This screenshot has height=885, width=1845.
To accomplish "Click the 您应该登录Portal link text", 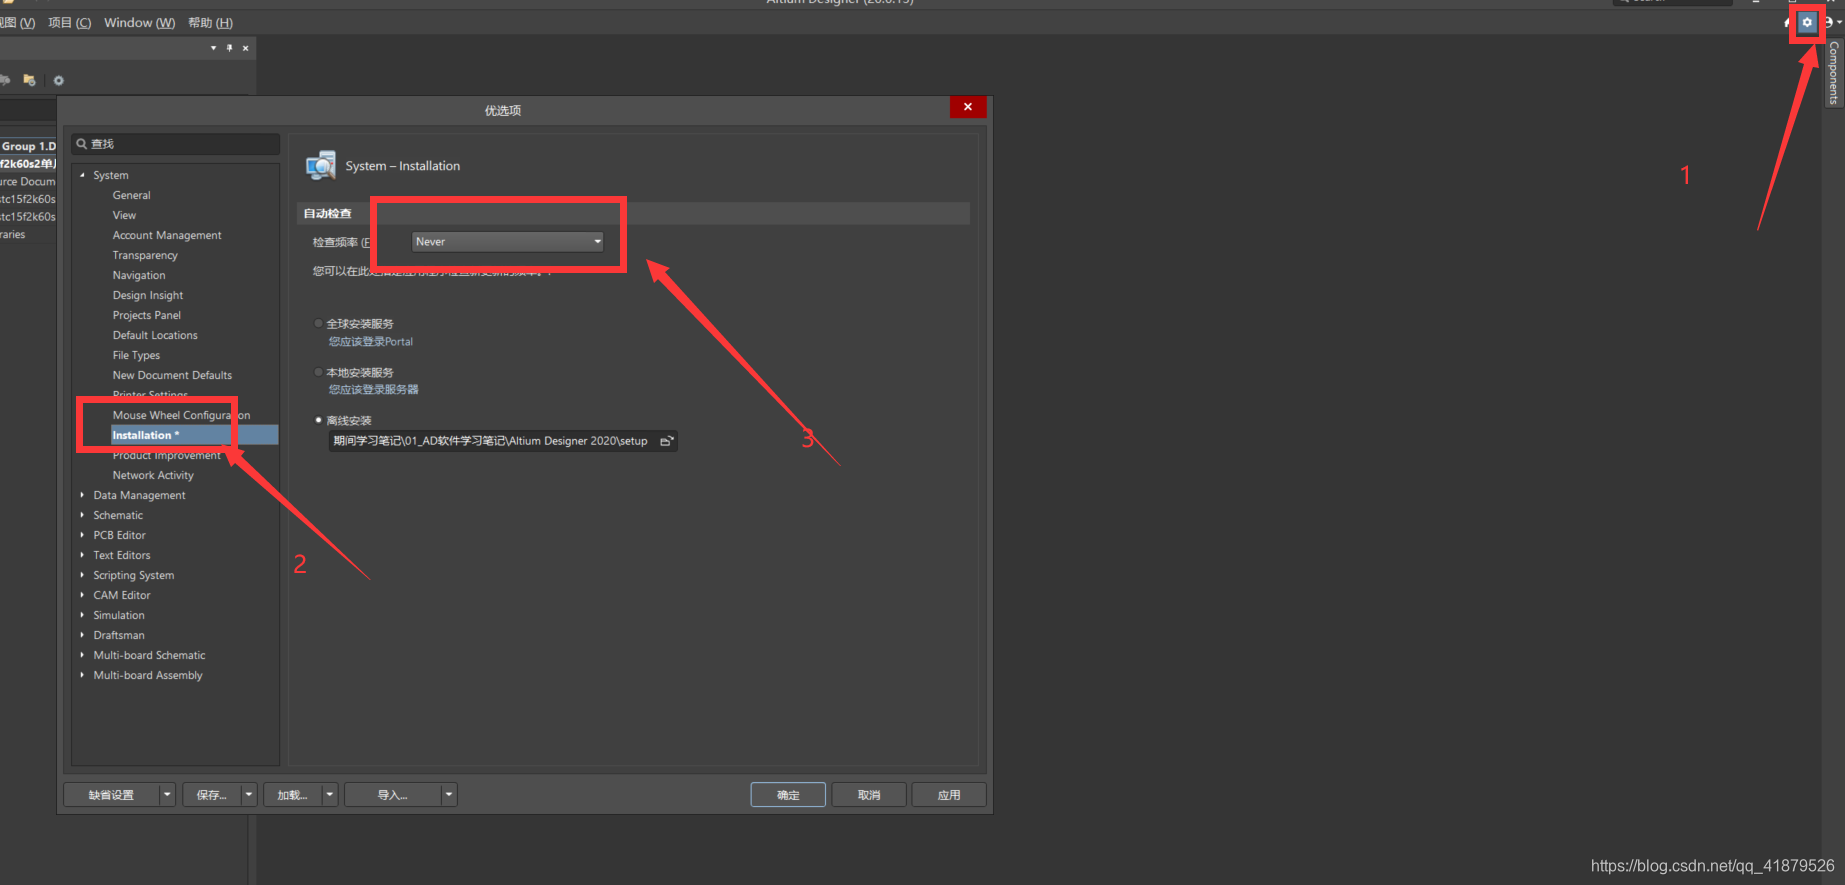I will [371, 342].
